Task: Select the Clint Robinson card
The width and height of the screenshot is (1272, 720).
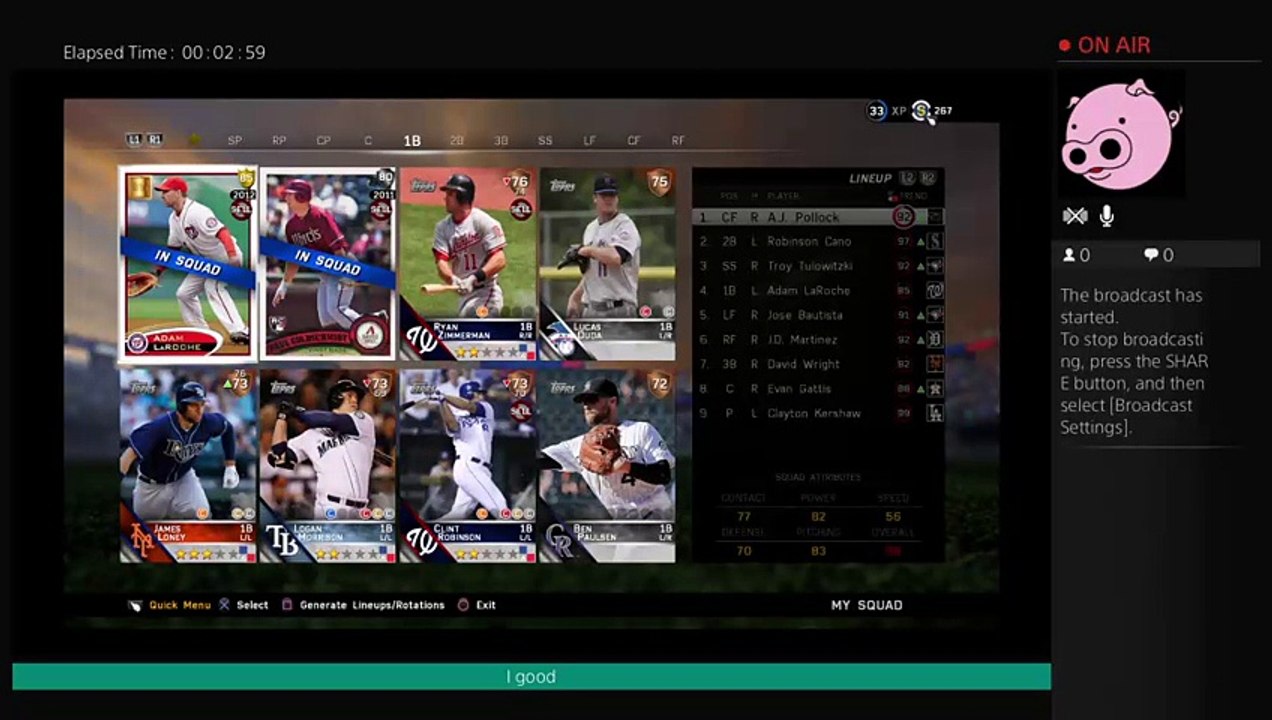Action: [467, 466]
